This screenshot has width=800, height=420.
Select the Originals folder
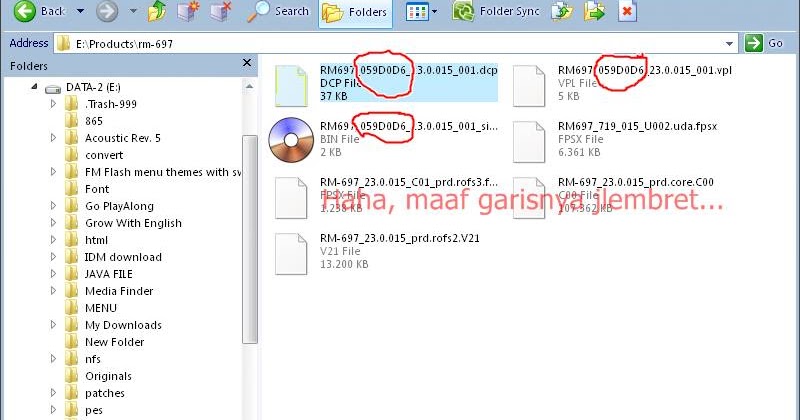[x=108, y=376]
